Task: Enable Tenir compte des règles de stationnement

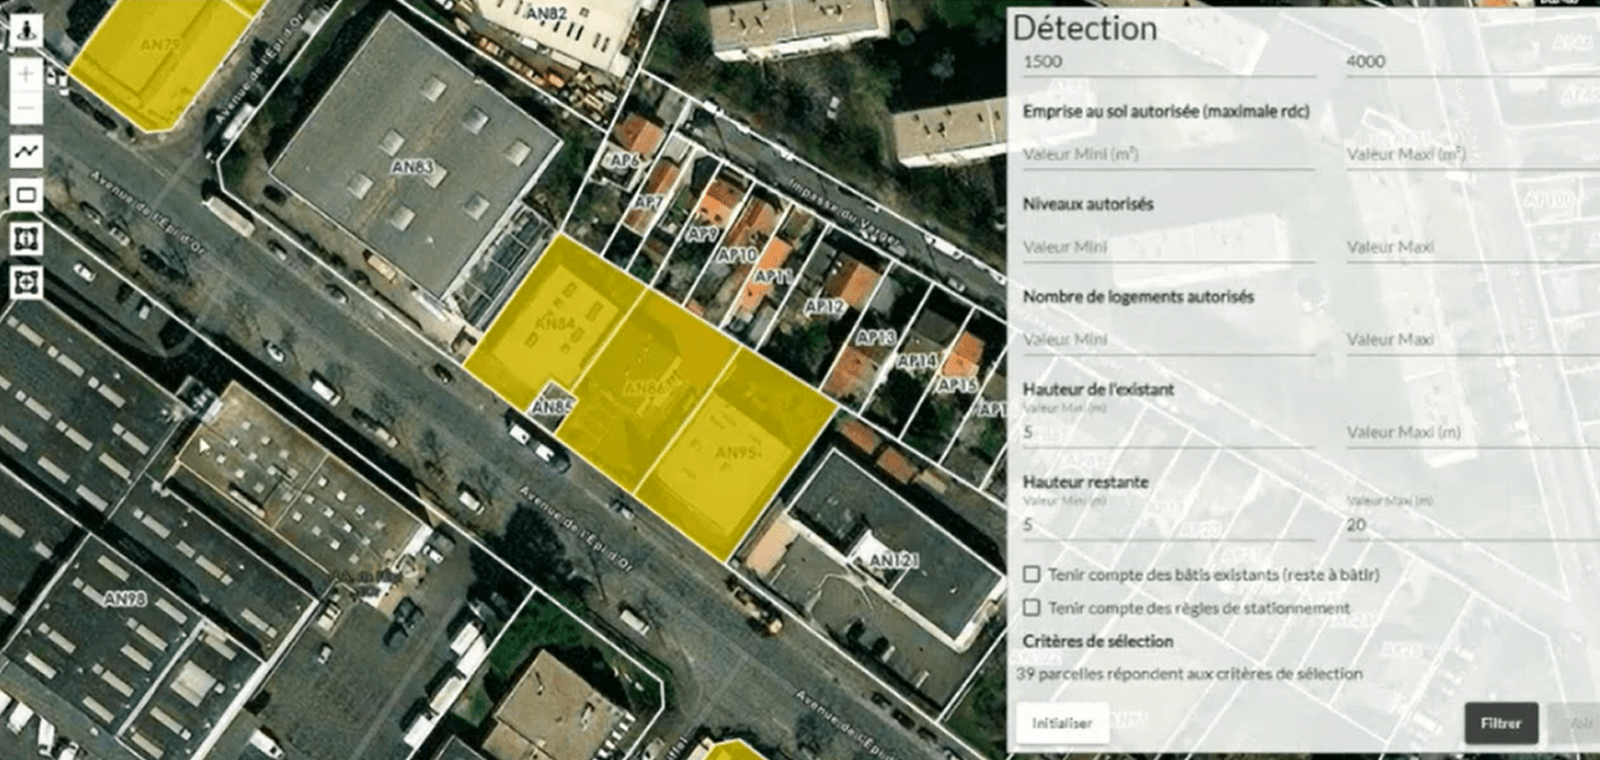Action: click(x=1031, y=607)
